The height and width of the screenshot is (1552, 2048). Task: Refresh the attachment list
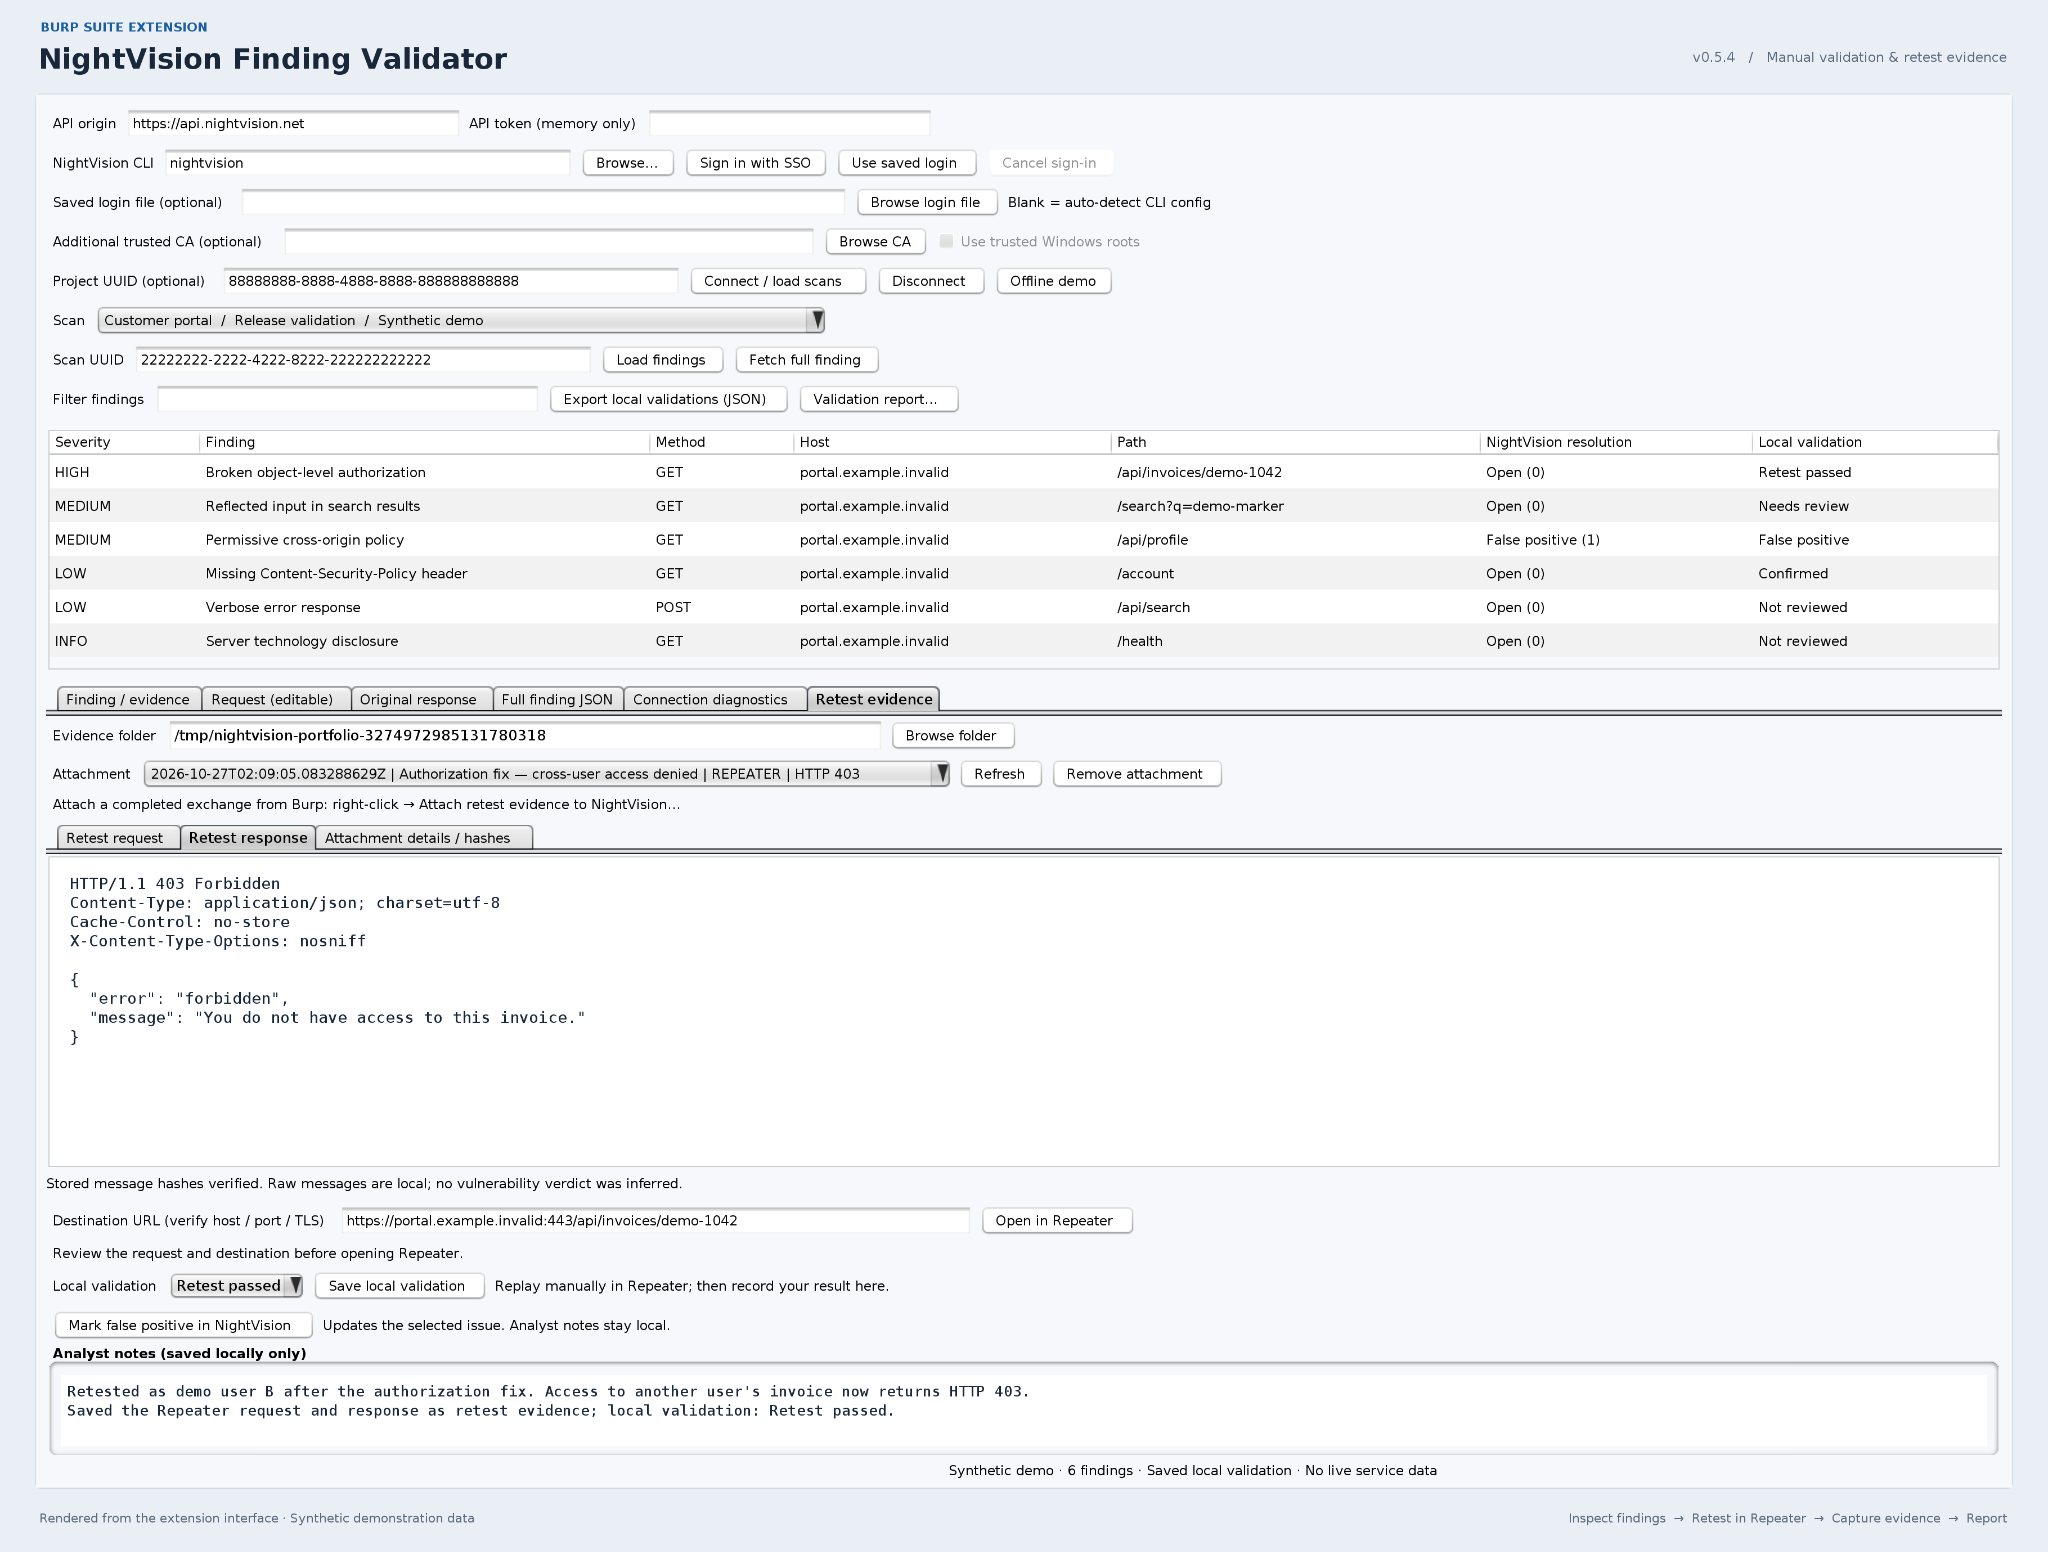pyautogui.click(x=1001, y=774)
